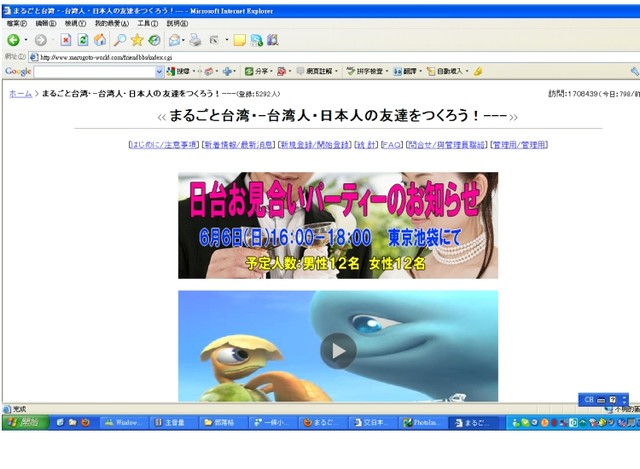
Task: Click the red bookmarks Google toolbar icon
Action: (282, 71)
